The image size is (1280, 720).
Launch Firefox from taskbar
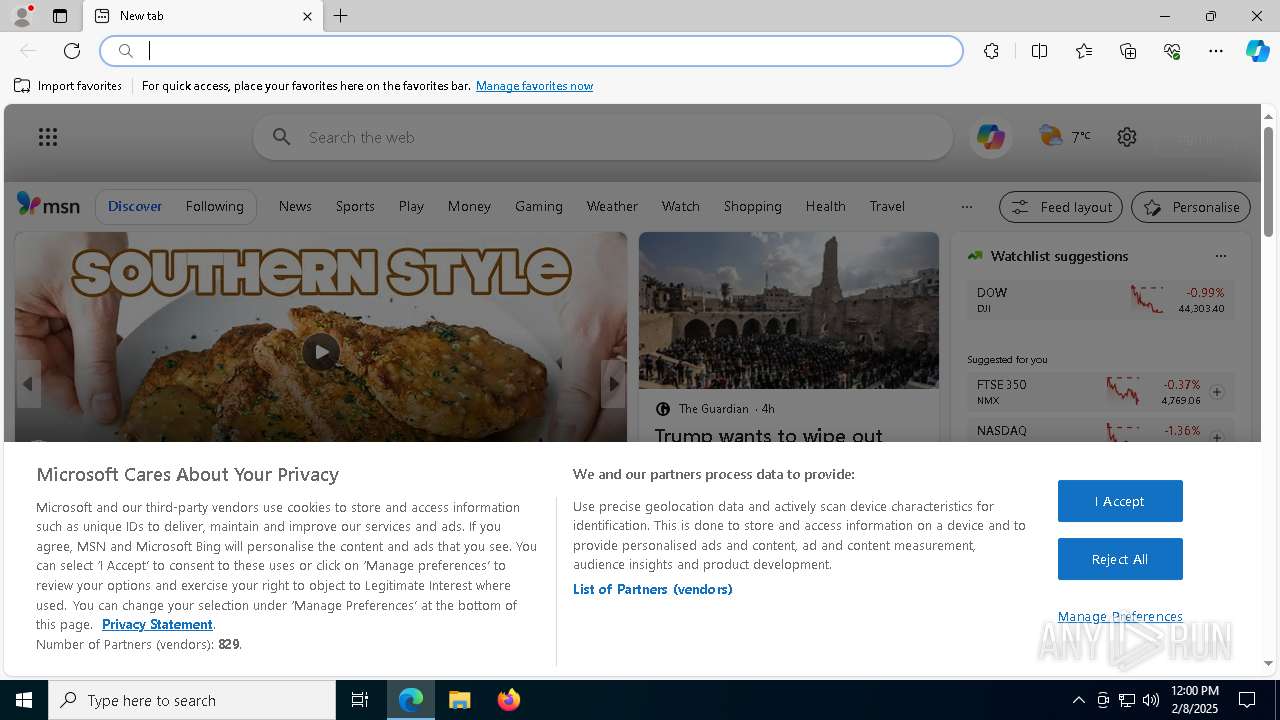tap(508, 700)
